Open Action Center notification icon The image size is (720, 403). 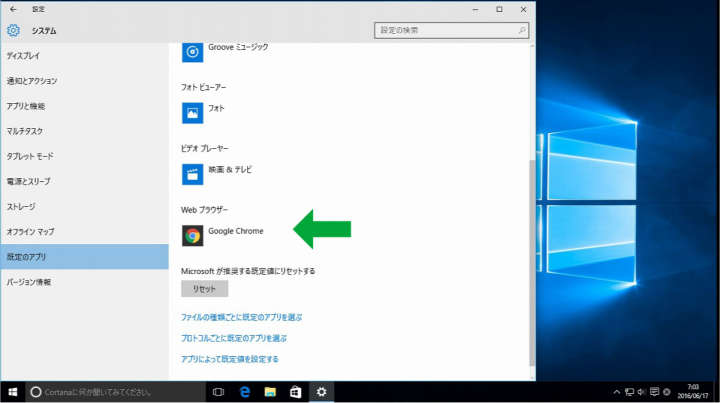point(654,392)
